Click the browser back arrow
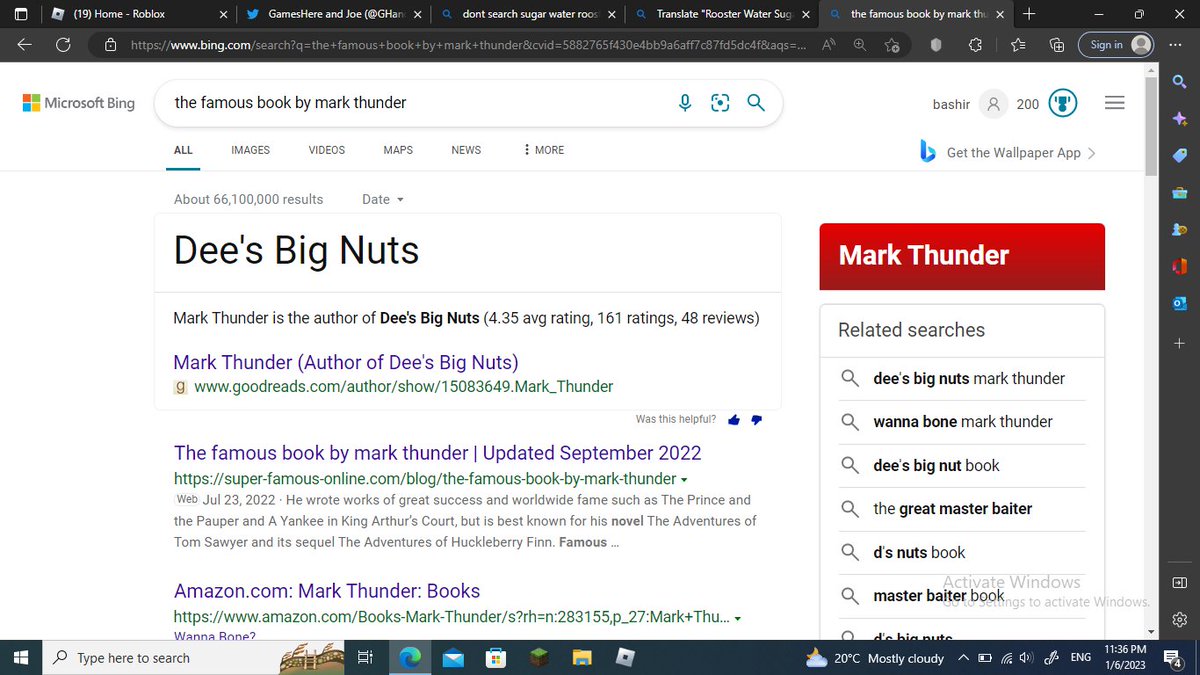 (25, 45)
